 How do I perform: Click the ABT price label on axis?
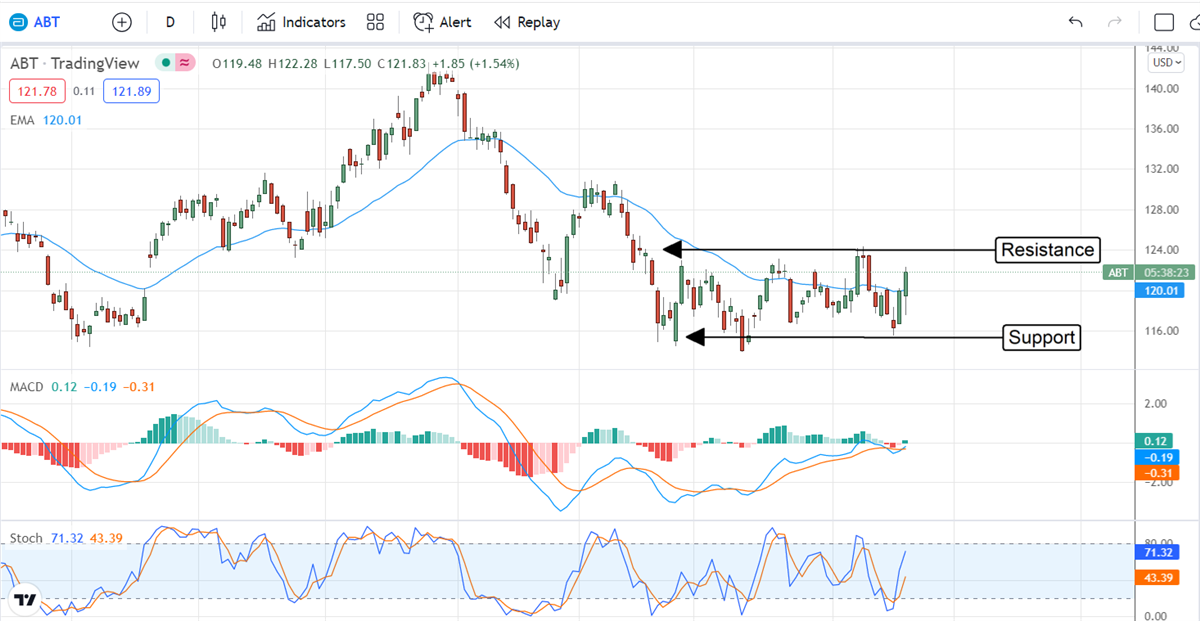[1118, 272]
